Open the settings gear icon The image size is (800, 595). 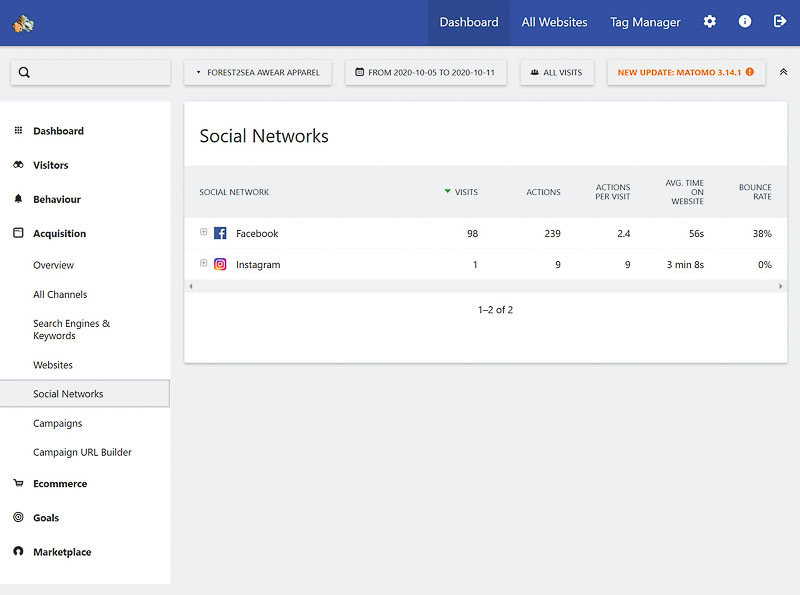[709, 22]
